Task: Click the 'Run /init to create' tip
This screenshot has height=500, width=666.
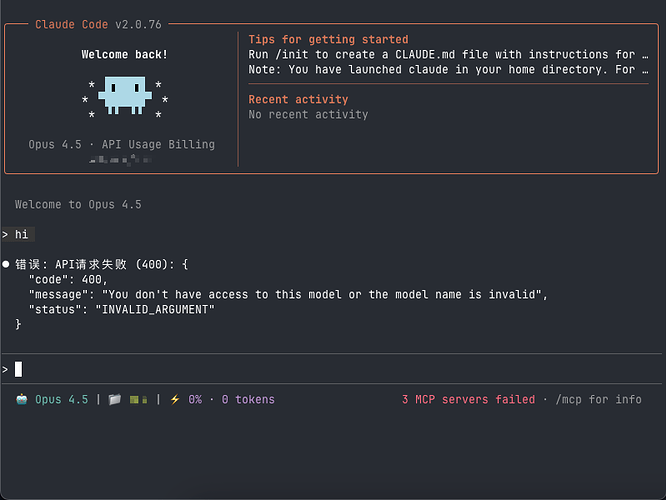Action: pos(448,55)
